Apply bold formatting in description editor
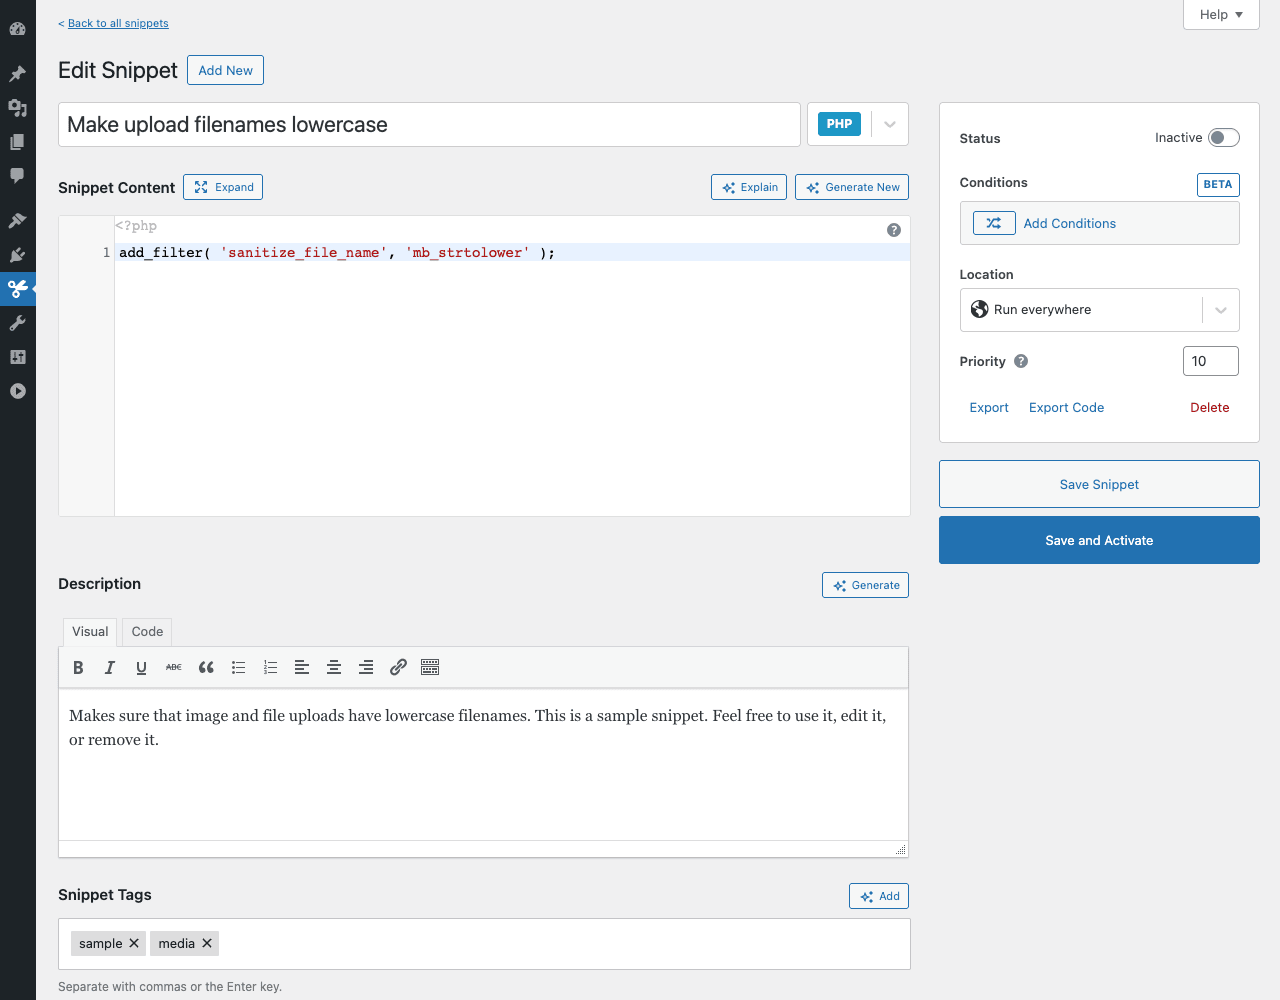The width and height of the screenshot is (1280, 1000). pyautogui.click(x=78, y=668)
